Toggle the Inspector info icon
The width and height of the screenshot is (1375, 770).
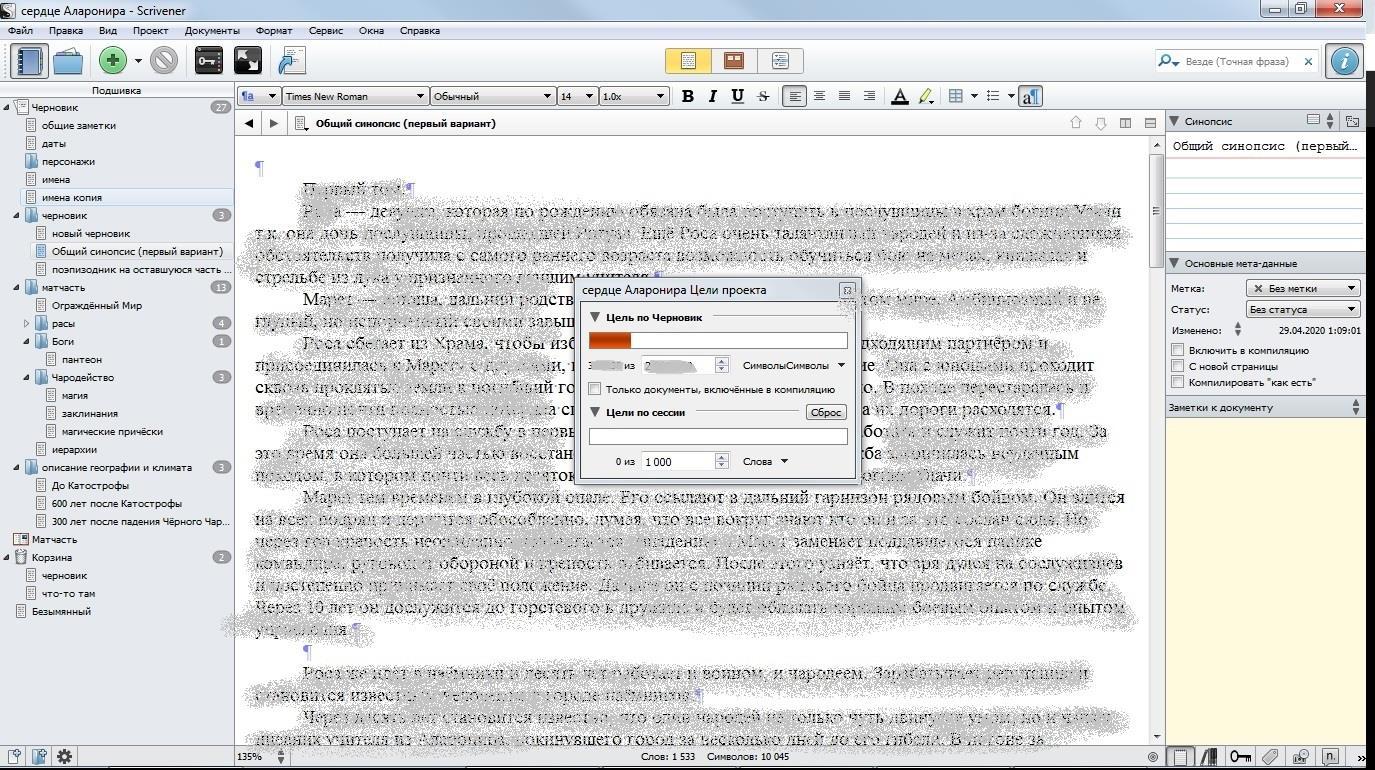point(1344,61)
